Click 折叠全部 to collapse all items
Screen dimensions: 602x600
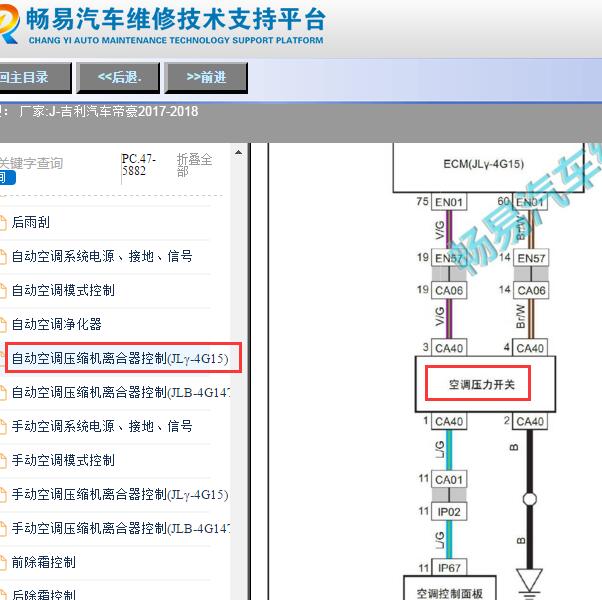(x=194, y=165)
